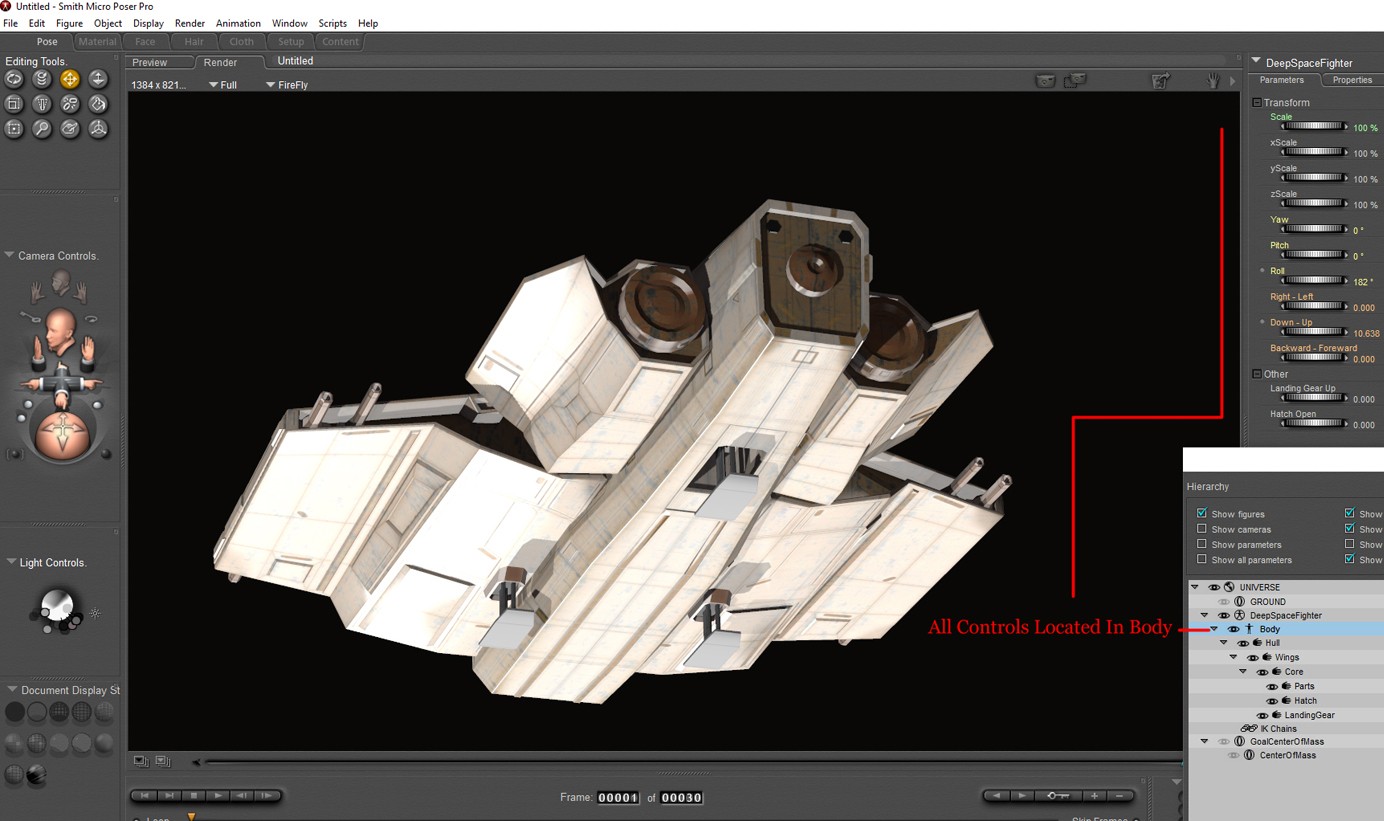Click the left hand camera control icon

pos(38,291)
